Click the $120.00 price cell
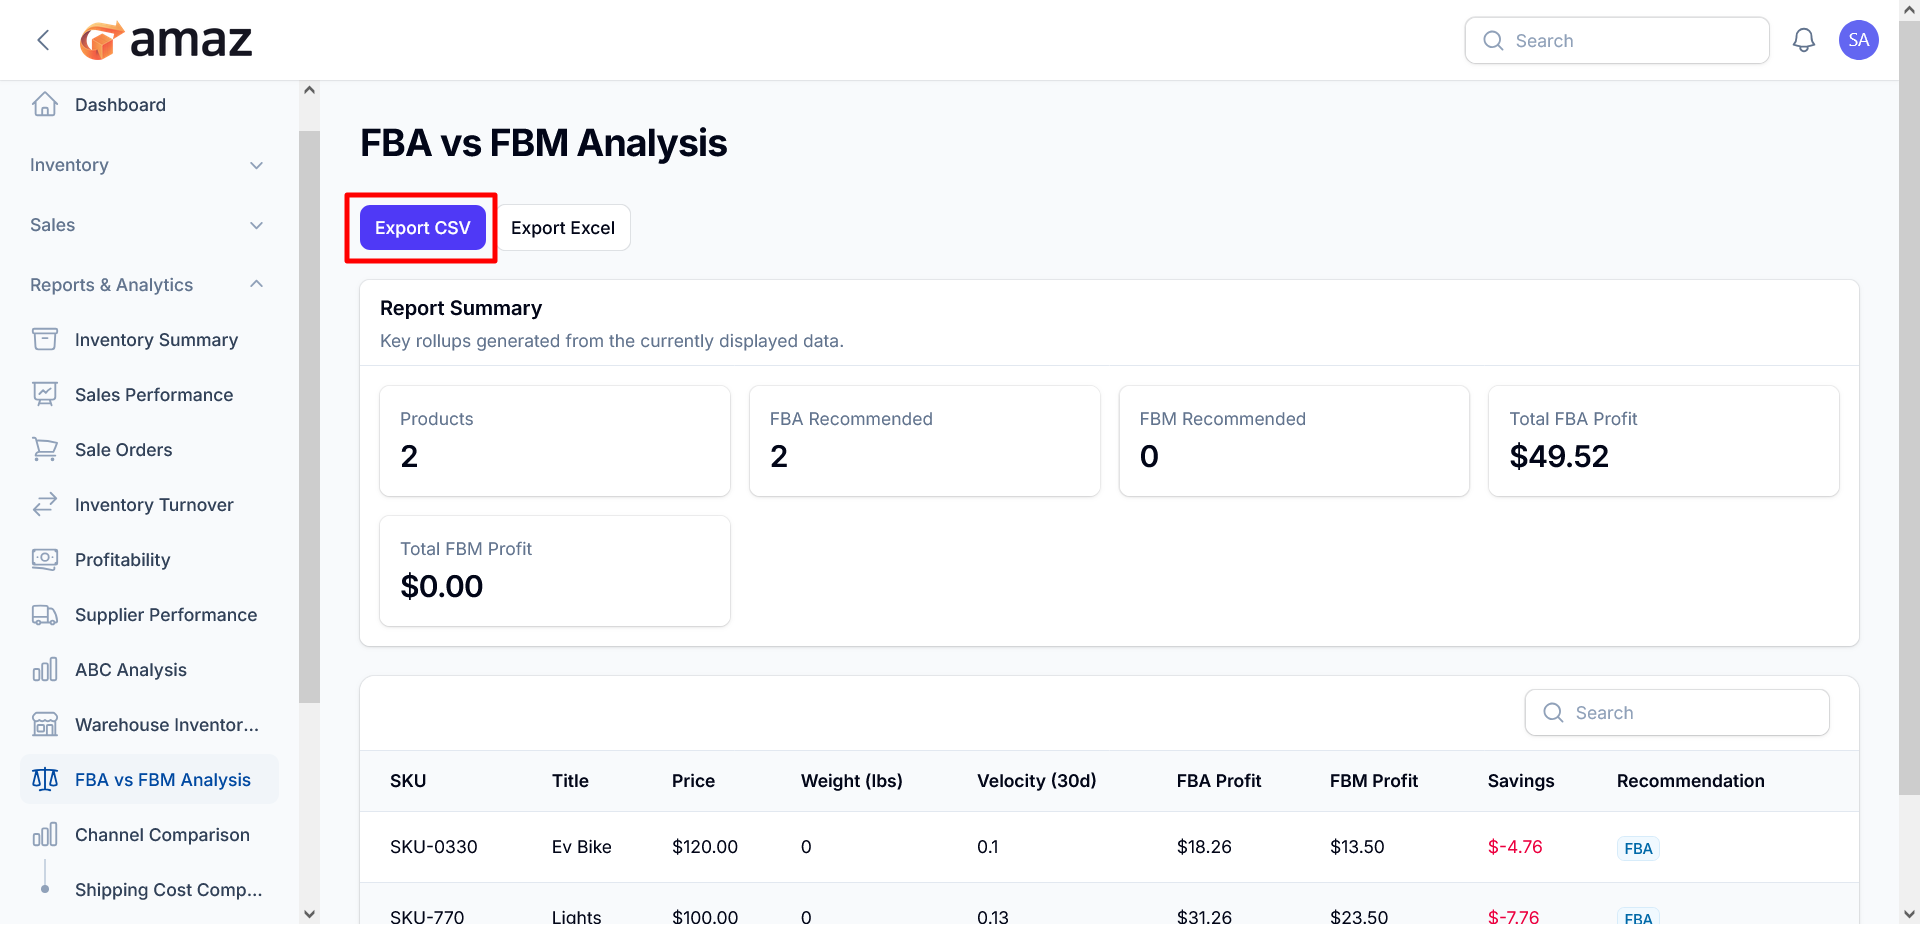The image size is (1920, 925). pyautogui.click(x=704, y=847)
